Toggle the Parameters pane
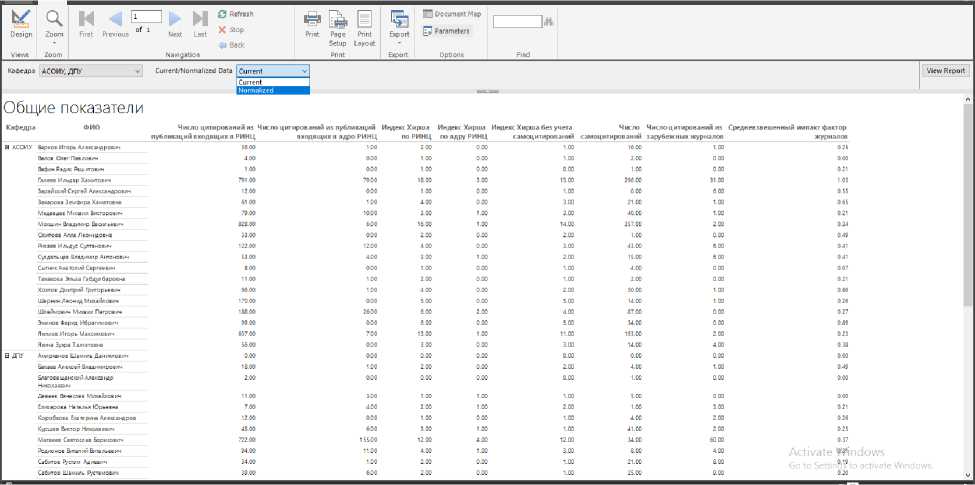The height and width of the screenshot is (485, 975). [446, 31]
